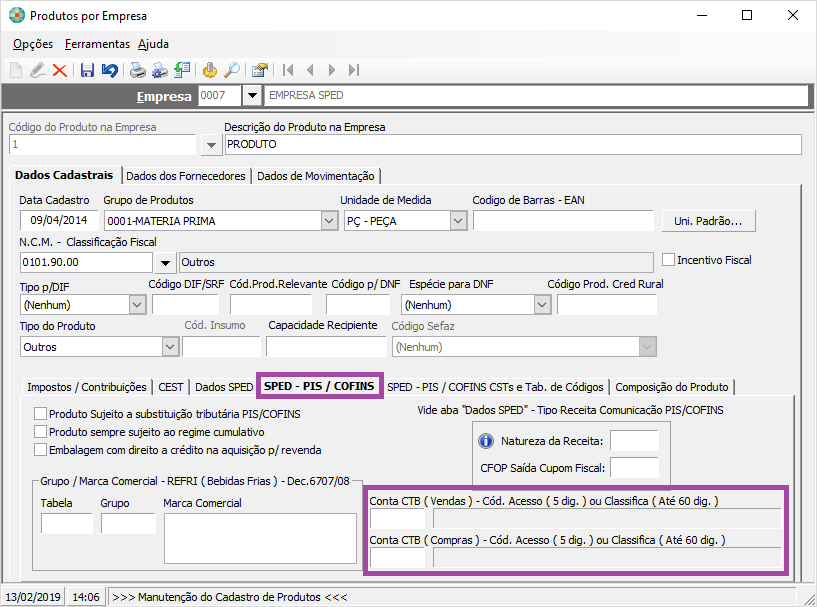817x607 pixels.
Task: Click the Codigo de Barras - EAN field
Action: (563, 221)
